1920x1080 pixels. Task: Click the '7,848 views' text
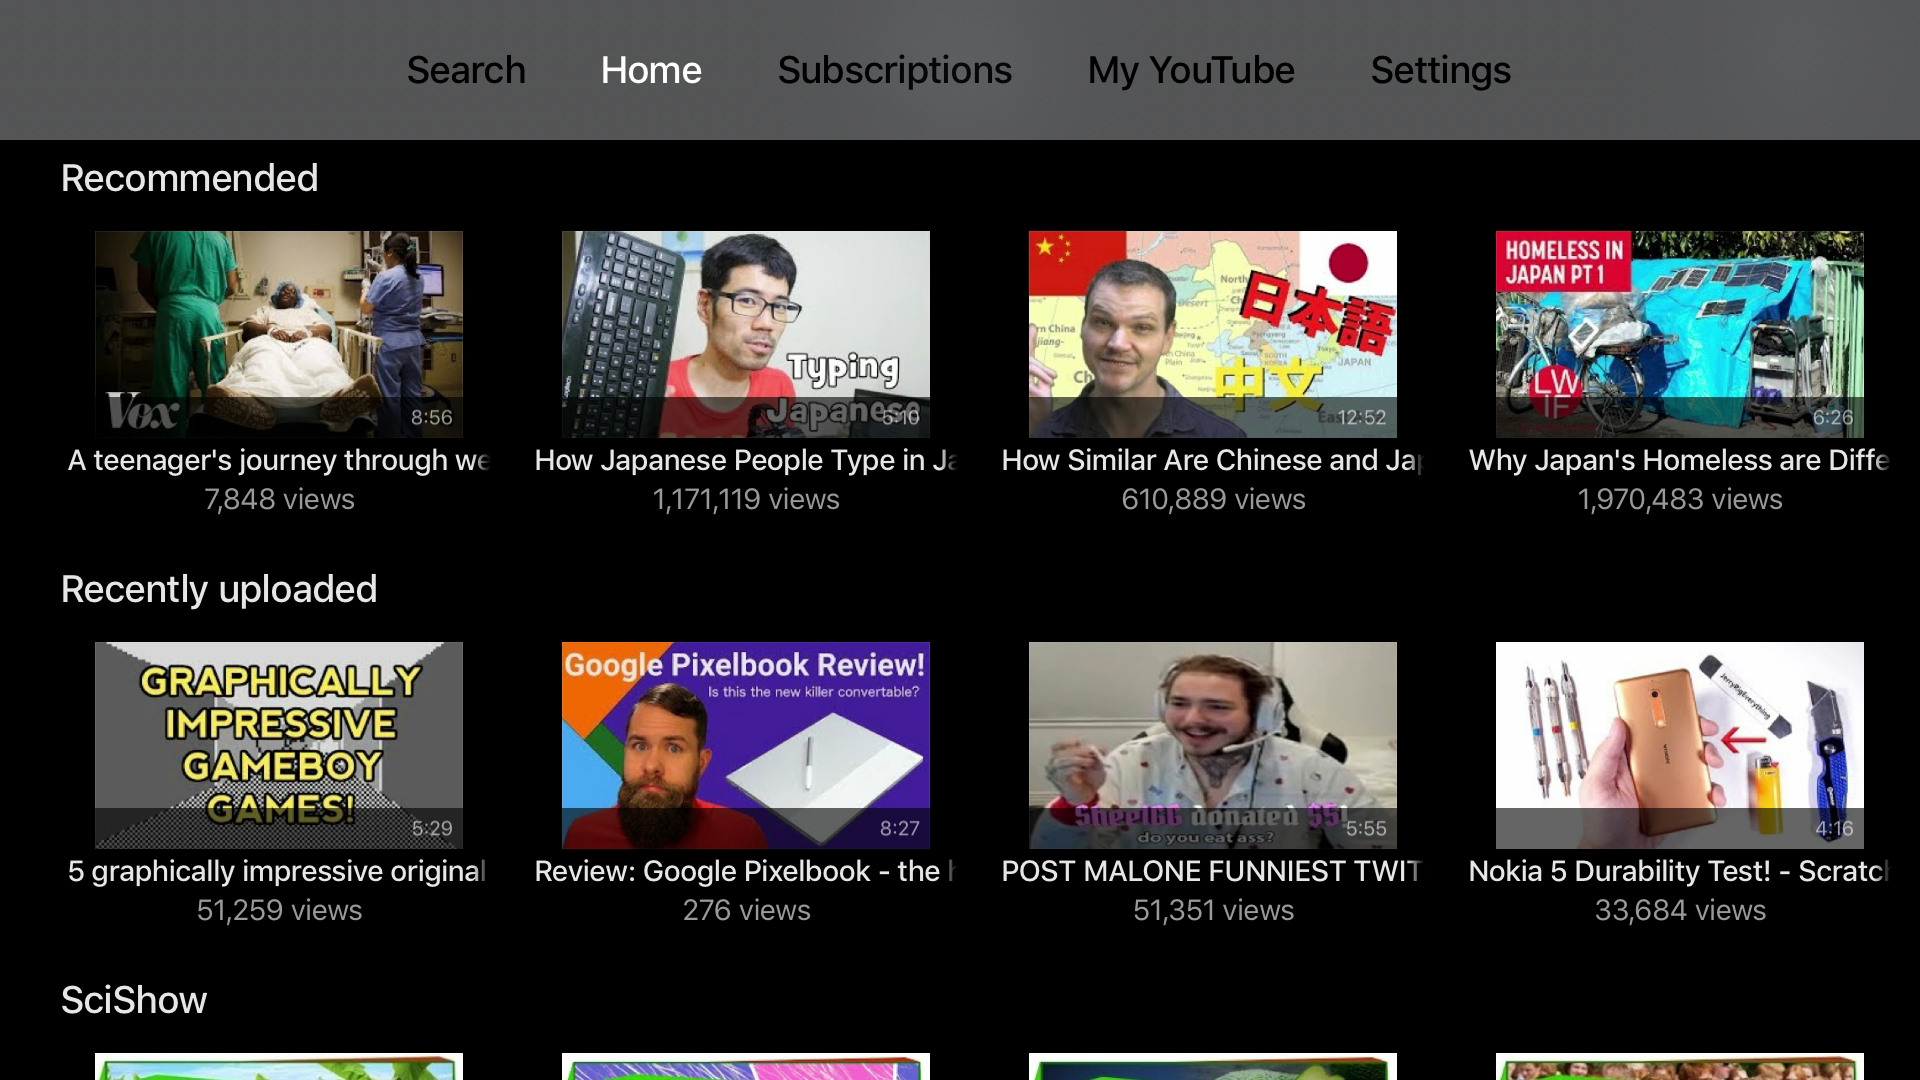(279, 499)
